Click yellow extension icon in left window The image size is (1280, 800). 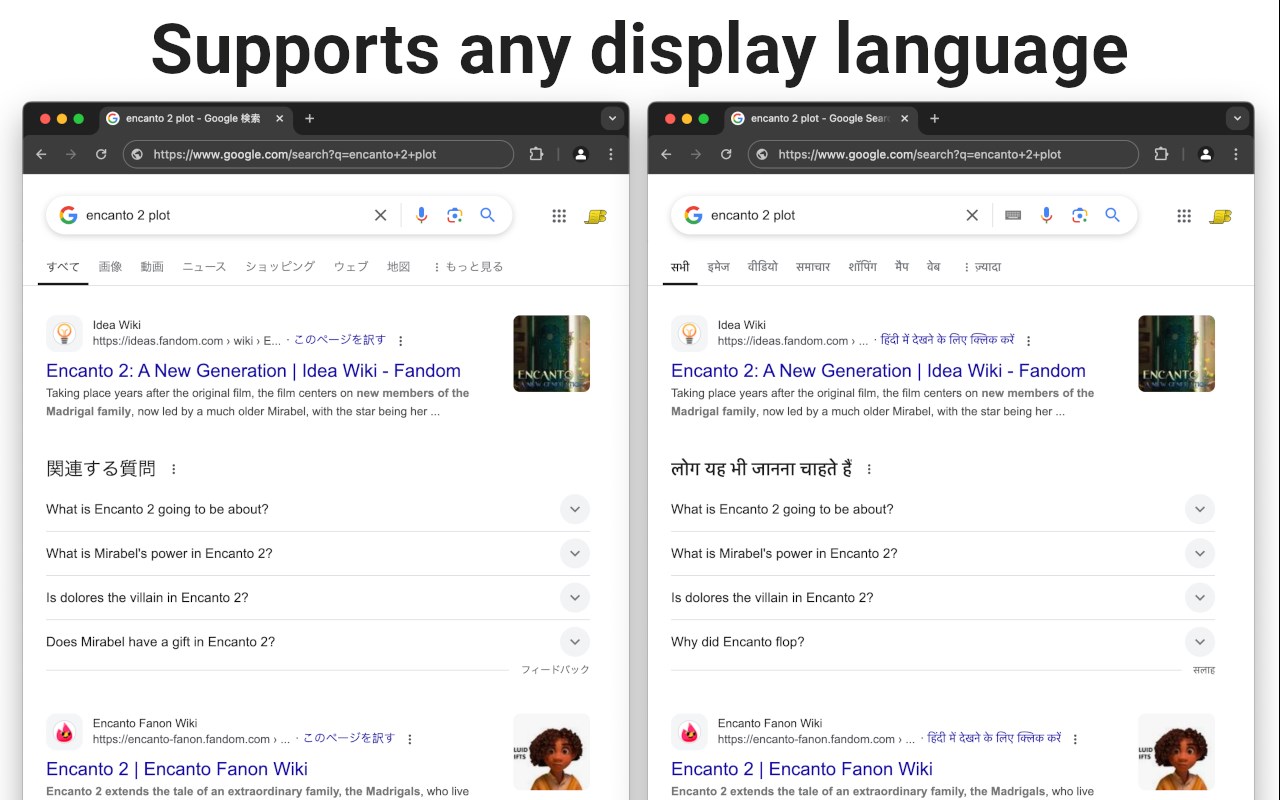point(596,216)
